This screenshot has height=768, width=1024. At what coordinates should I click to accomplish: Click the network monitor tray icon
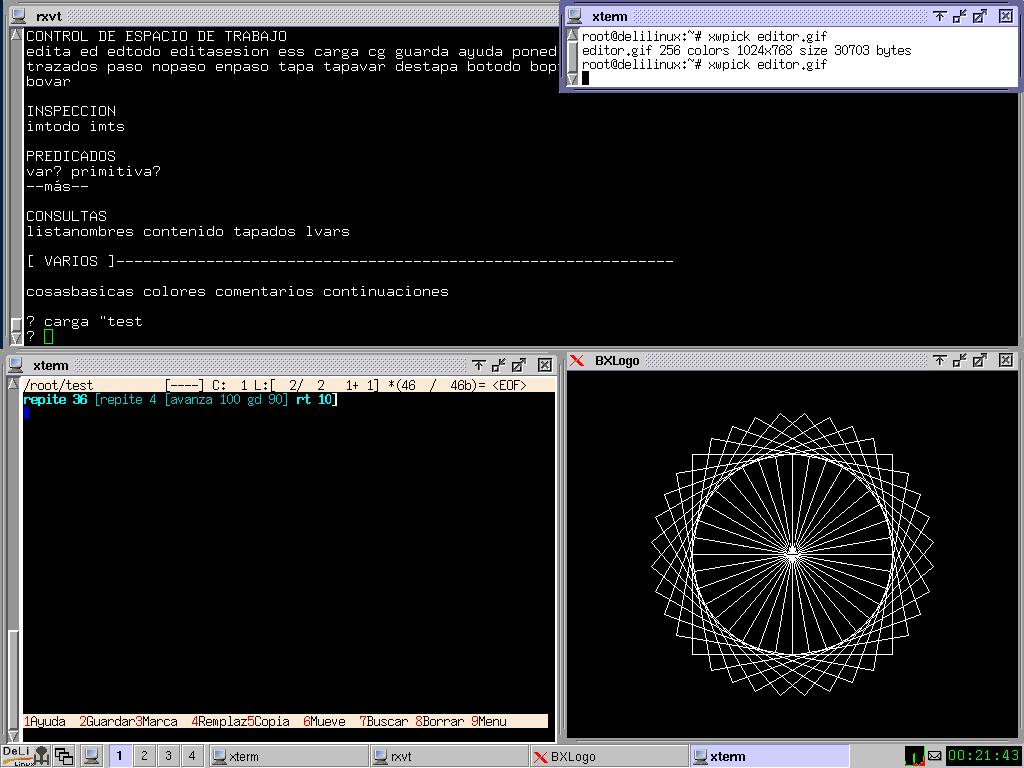914,756
